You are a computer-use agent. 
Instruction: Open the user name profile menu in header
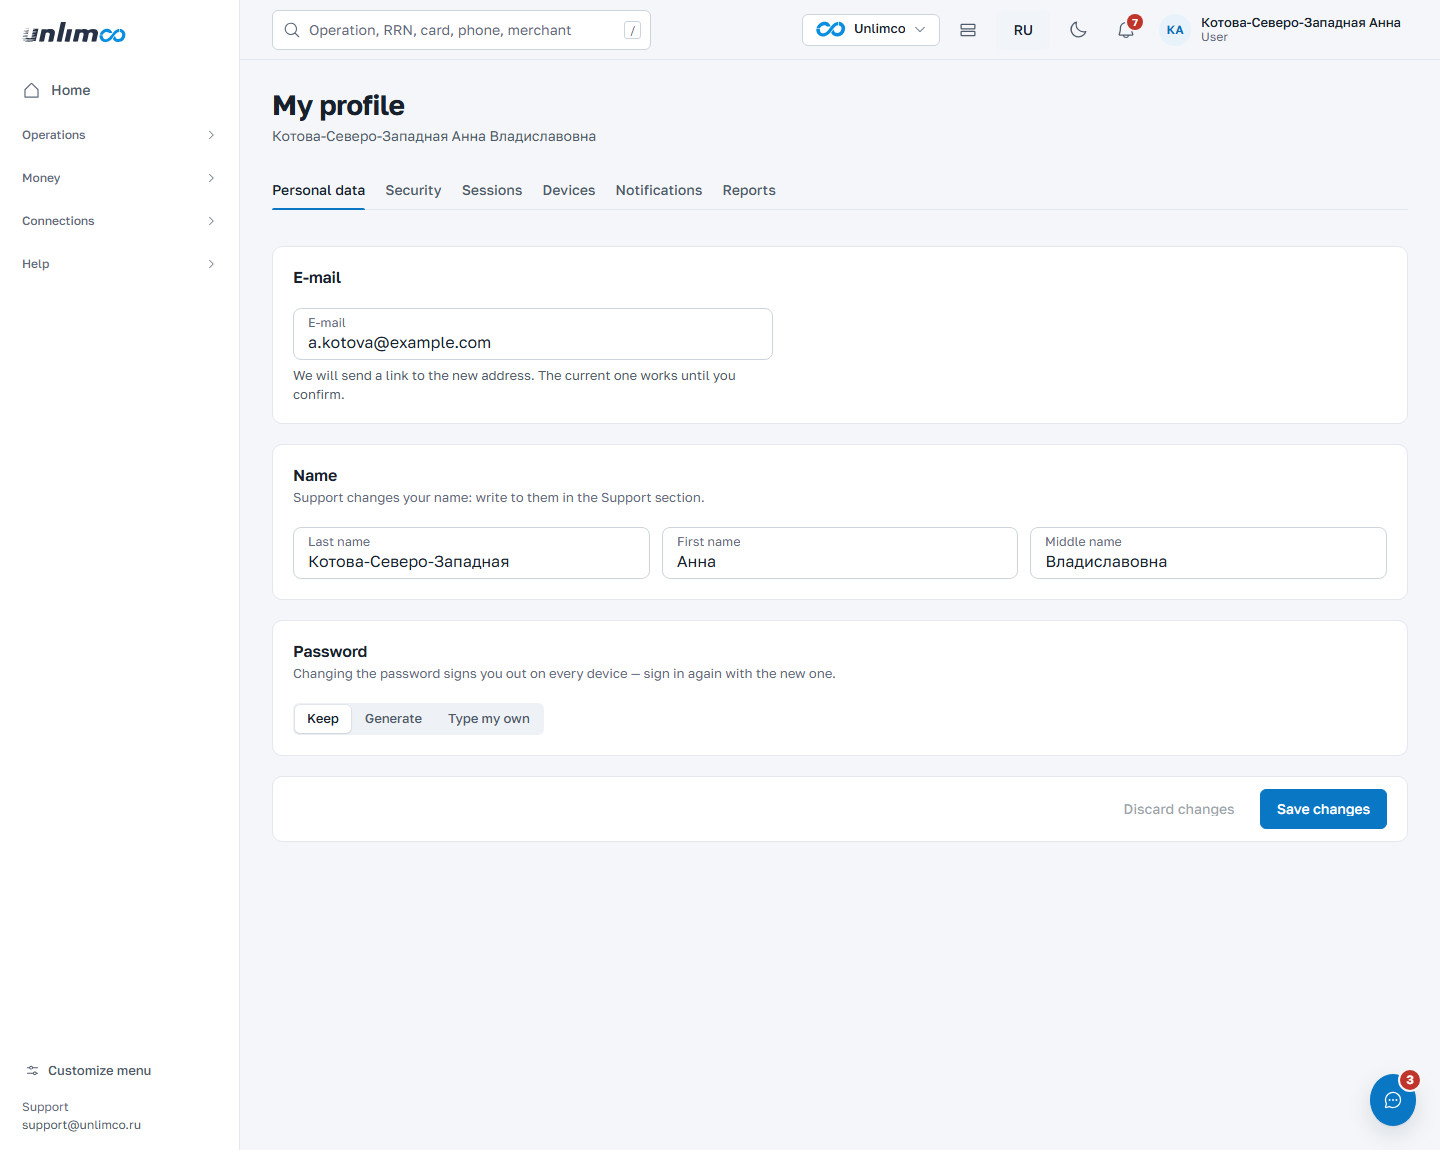click(1300, 30)
